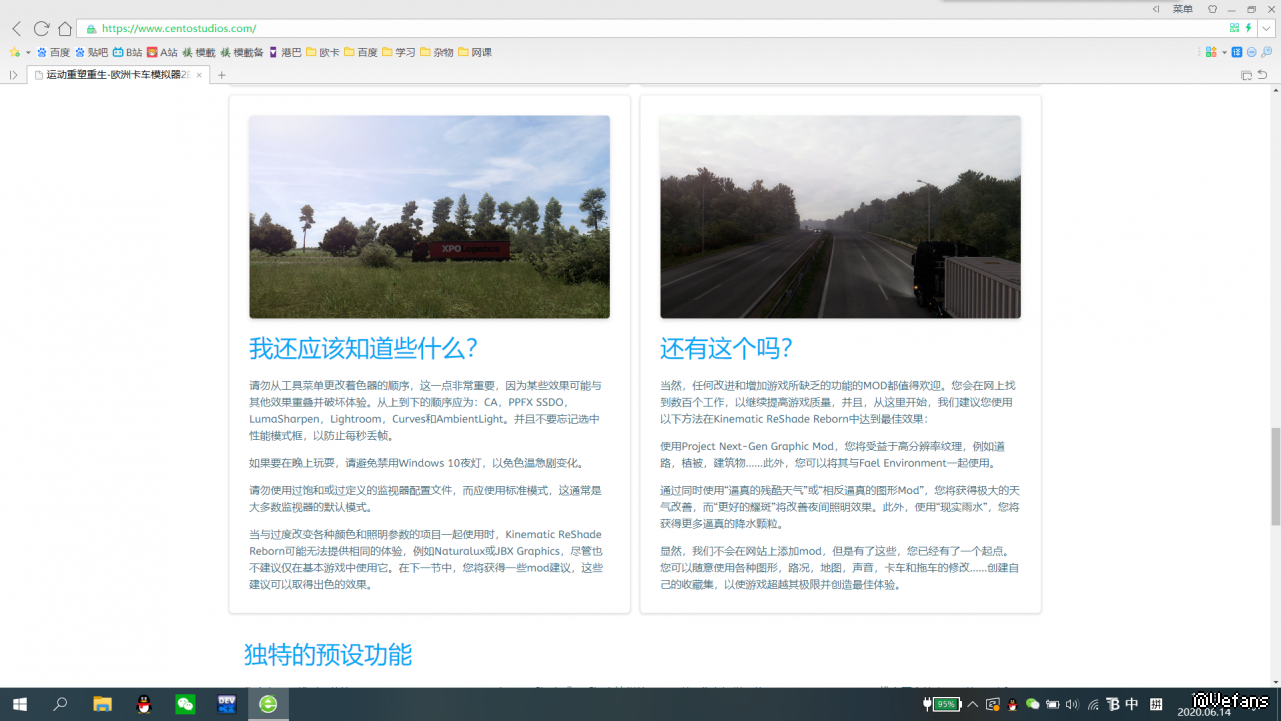Screen dimensions: 1281x721
Task: Click the vertical page scrollbar thumb
Action: coord(1275,476)
